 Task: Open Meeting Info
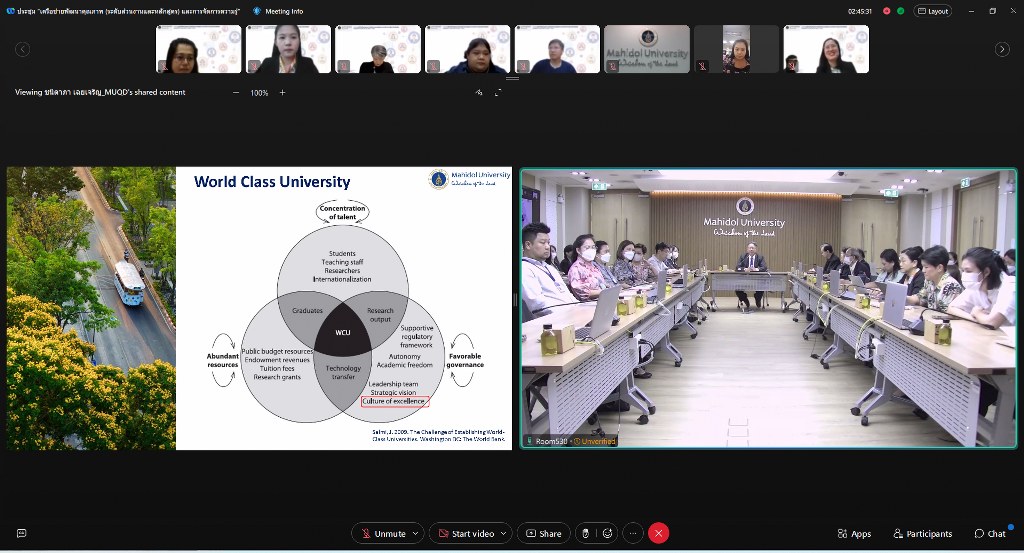pyautogui.click(x=278, y=11)
